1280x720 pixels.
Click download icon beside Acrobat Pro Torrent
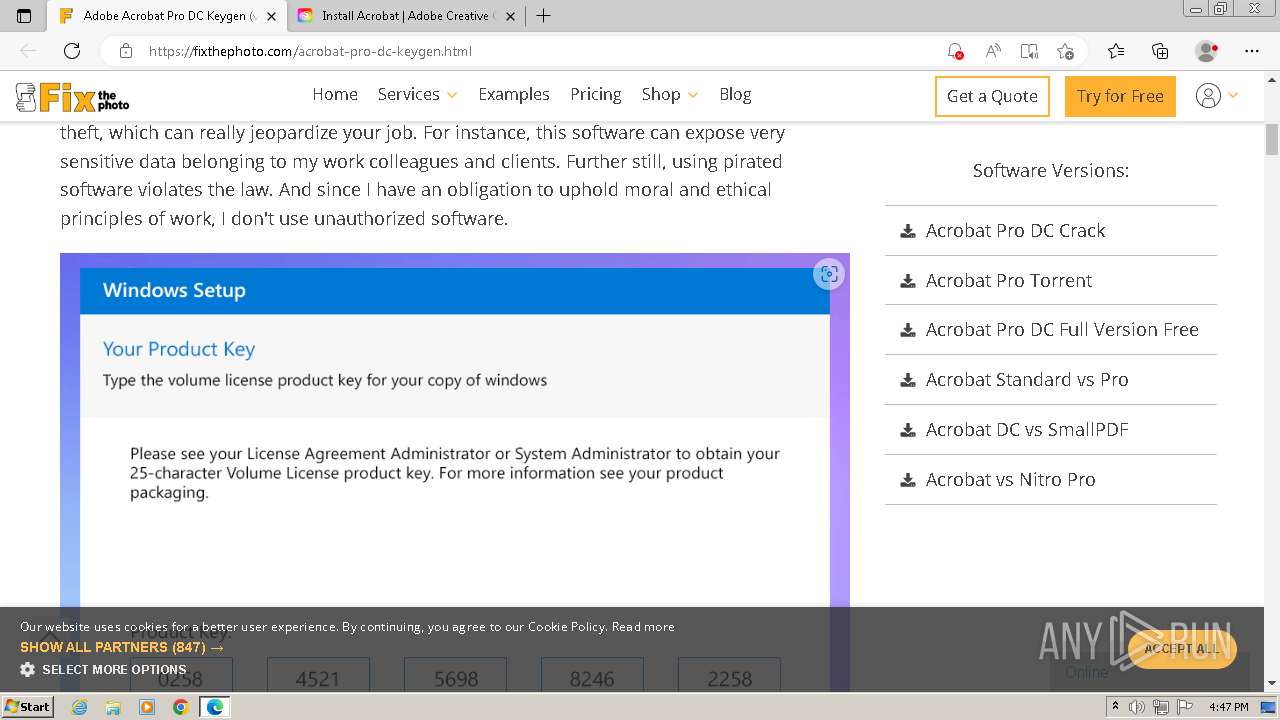point(908,281)
